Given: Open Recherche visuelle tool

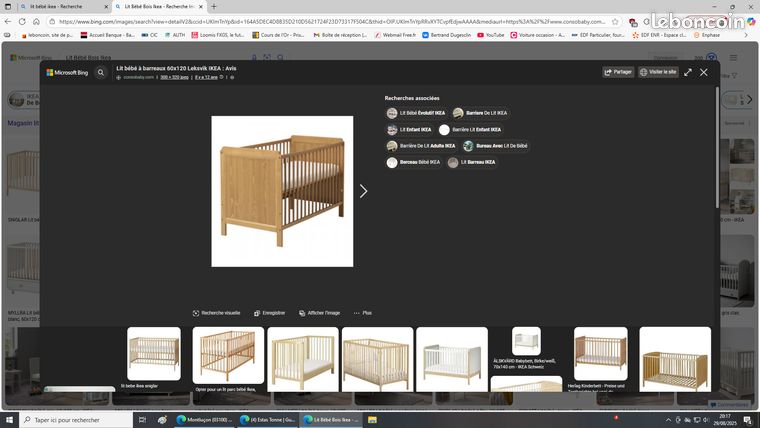Looking at the screenshot, I should pos(216,313).
